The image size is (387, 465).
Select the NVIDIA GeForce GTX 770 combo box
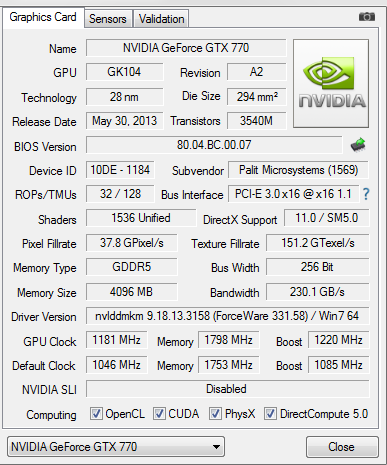[x=116, y=447]
